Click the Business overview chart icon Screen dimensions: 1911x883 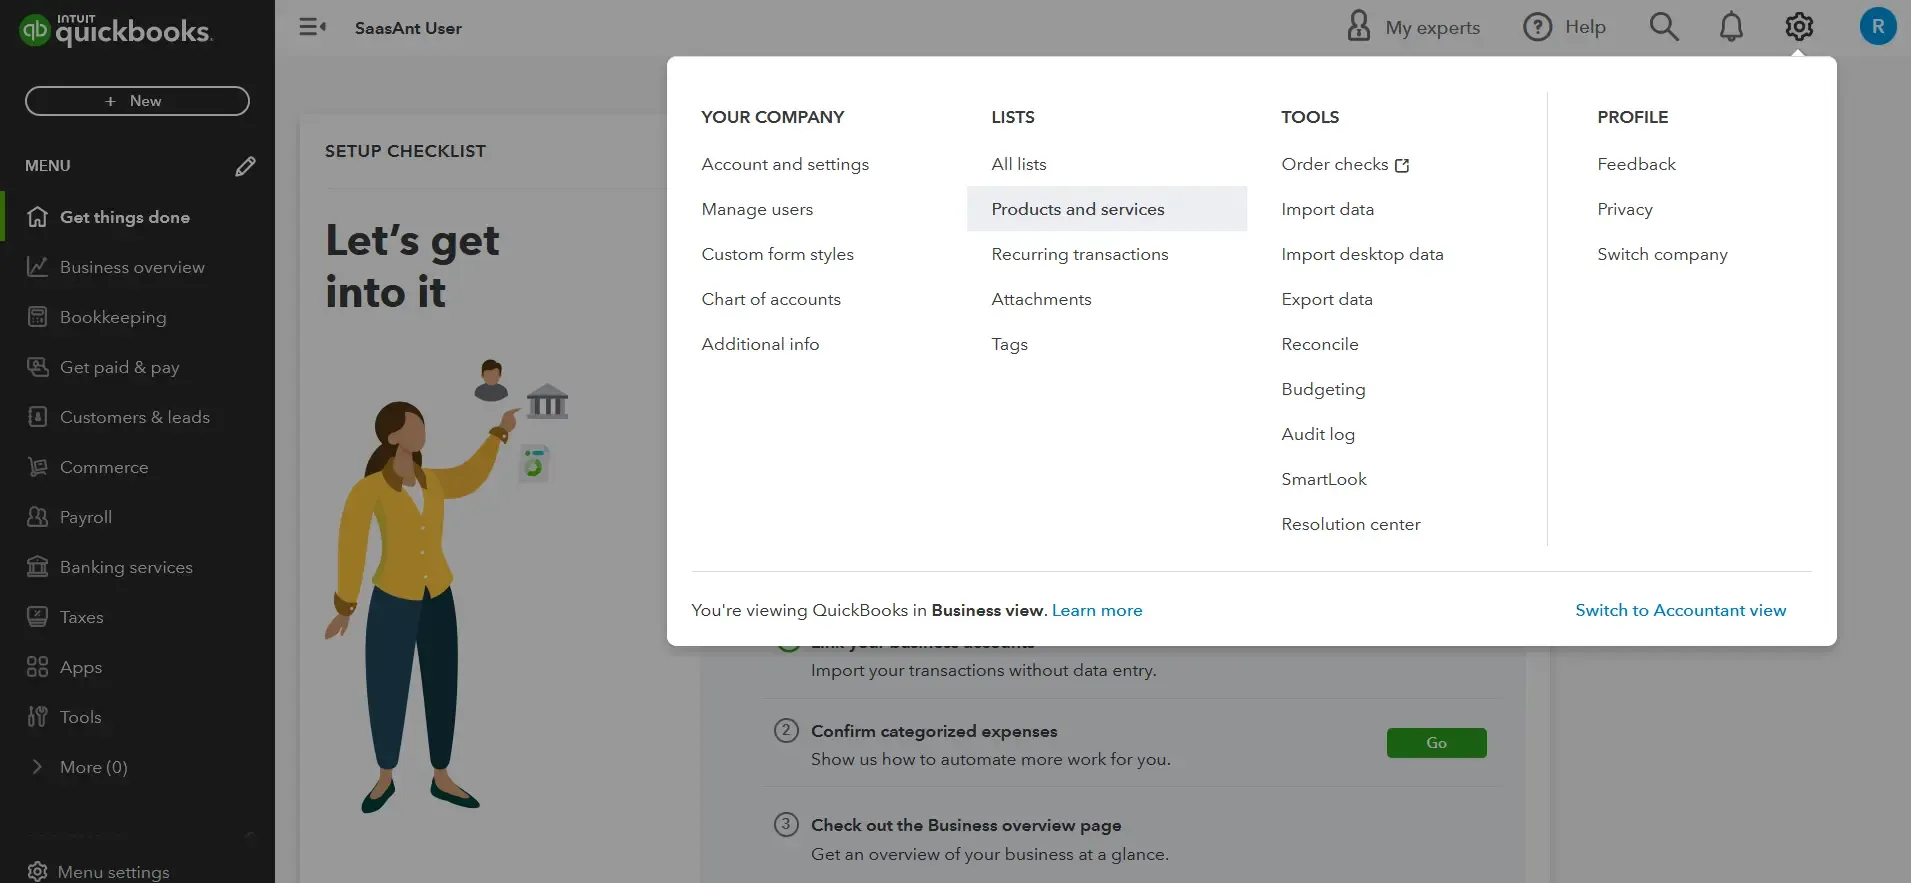click(37, 267)
